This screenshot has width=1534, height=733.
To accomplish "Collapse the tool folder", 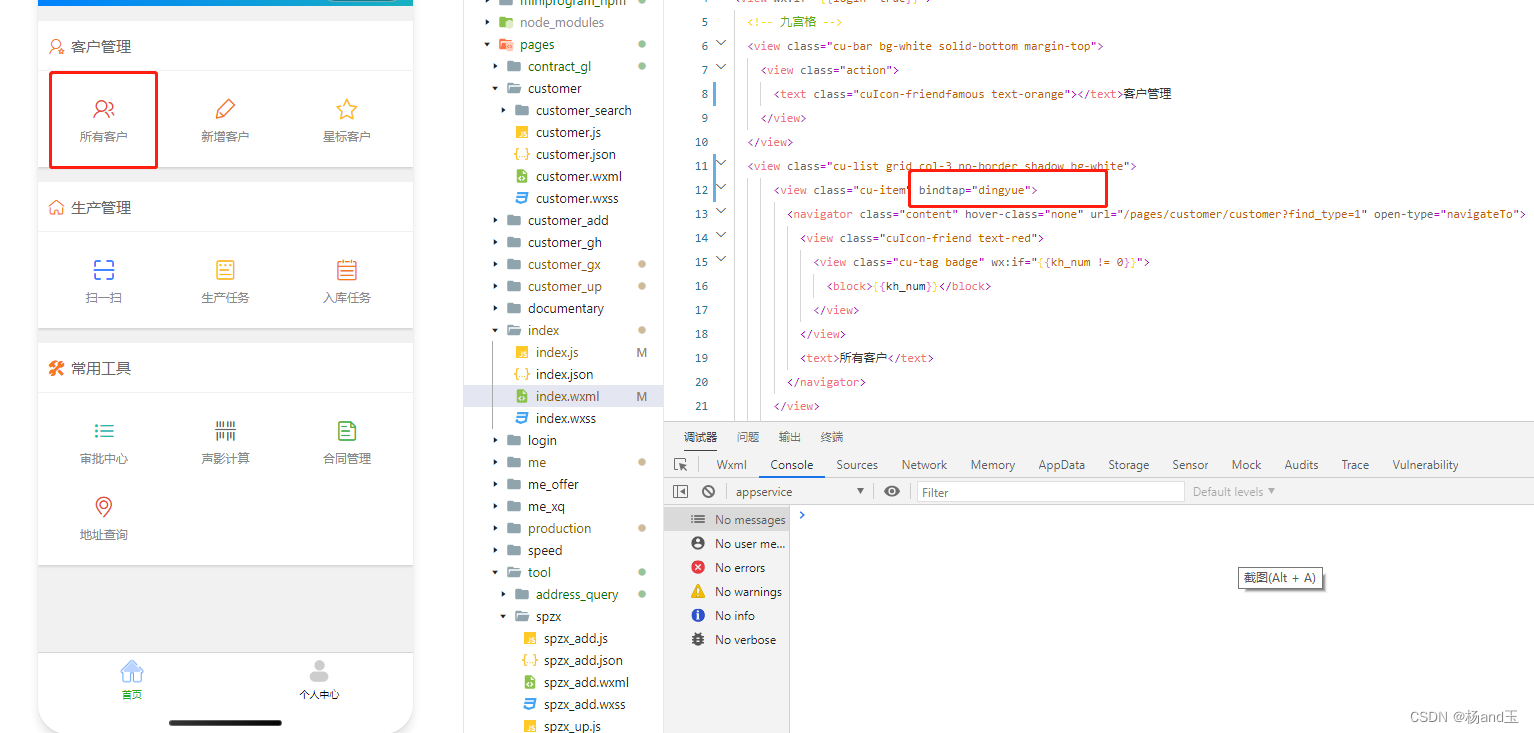I will [x=496, y=573].
